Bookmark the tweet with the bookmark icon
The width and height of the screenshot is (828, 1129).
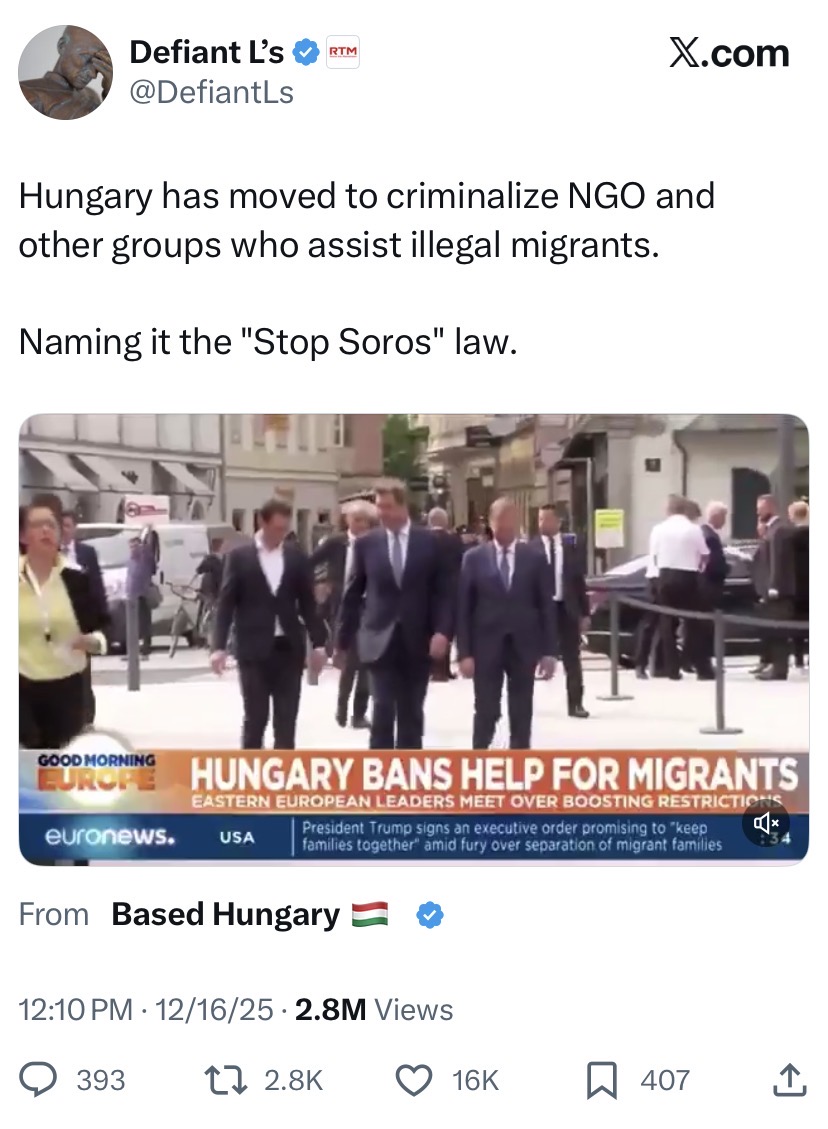[x=602, y=1081]
